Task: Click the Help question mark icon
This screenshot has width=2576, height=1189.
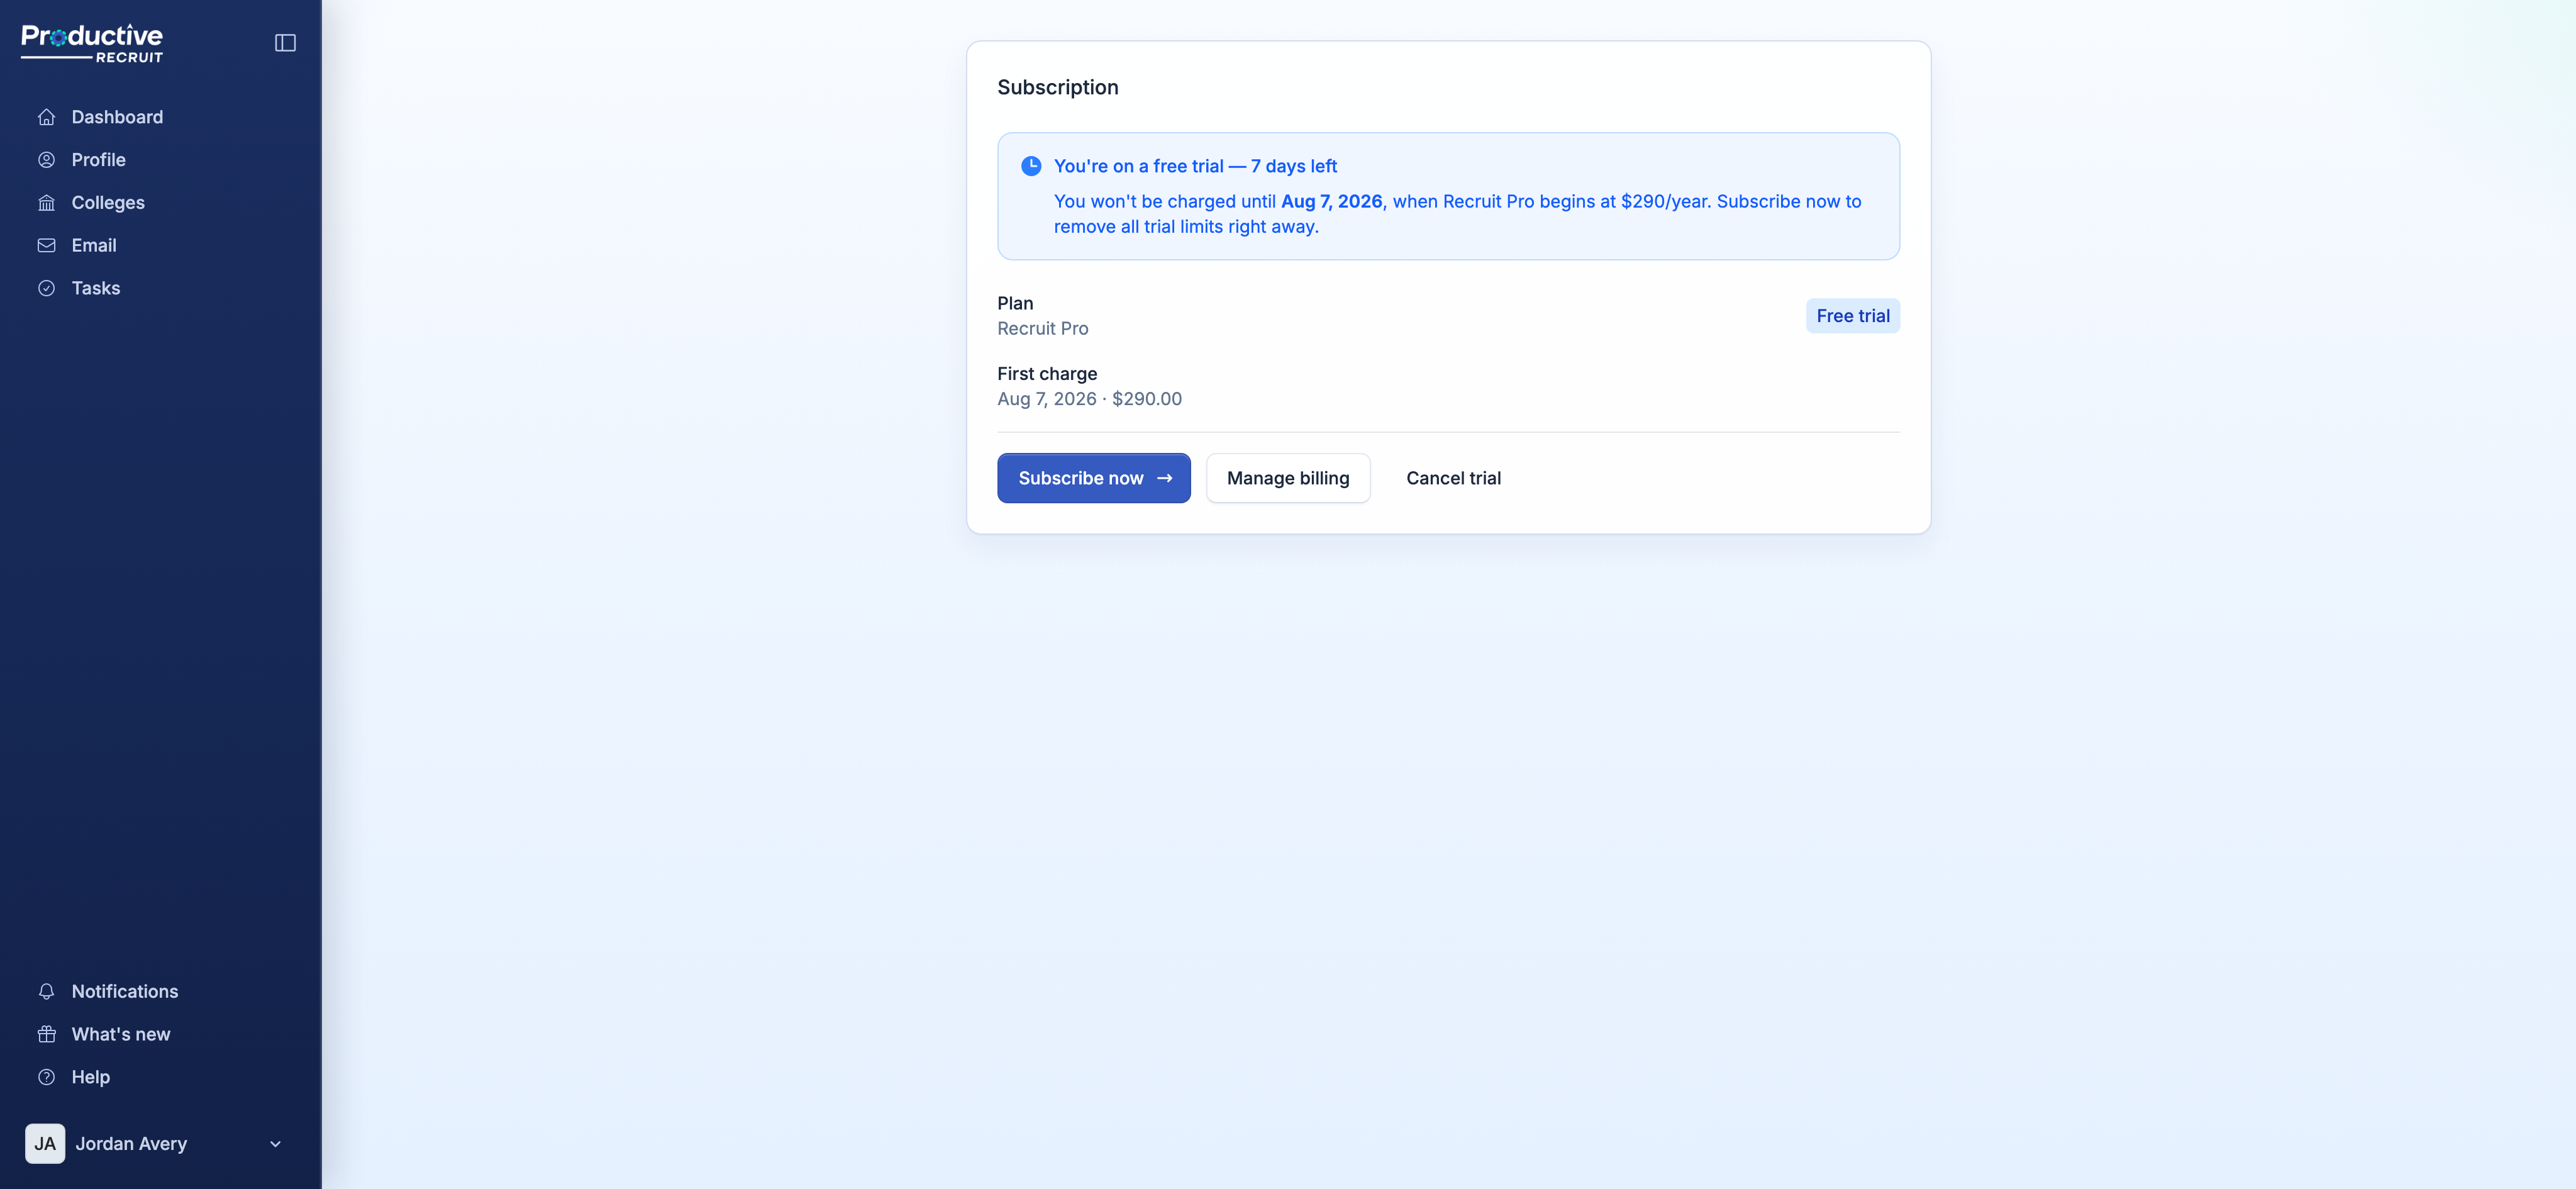Action: [46, 1077]
